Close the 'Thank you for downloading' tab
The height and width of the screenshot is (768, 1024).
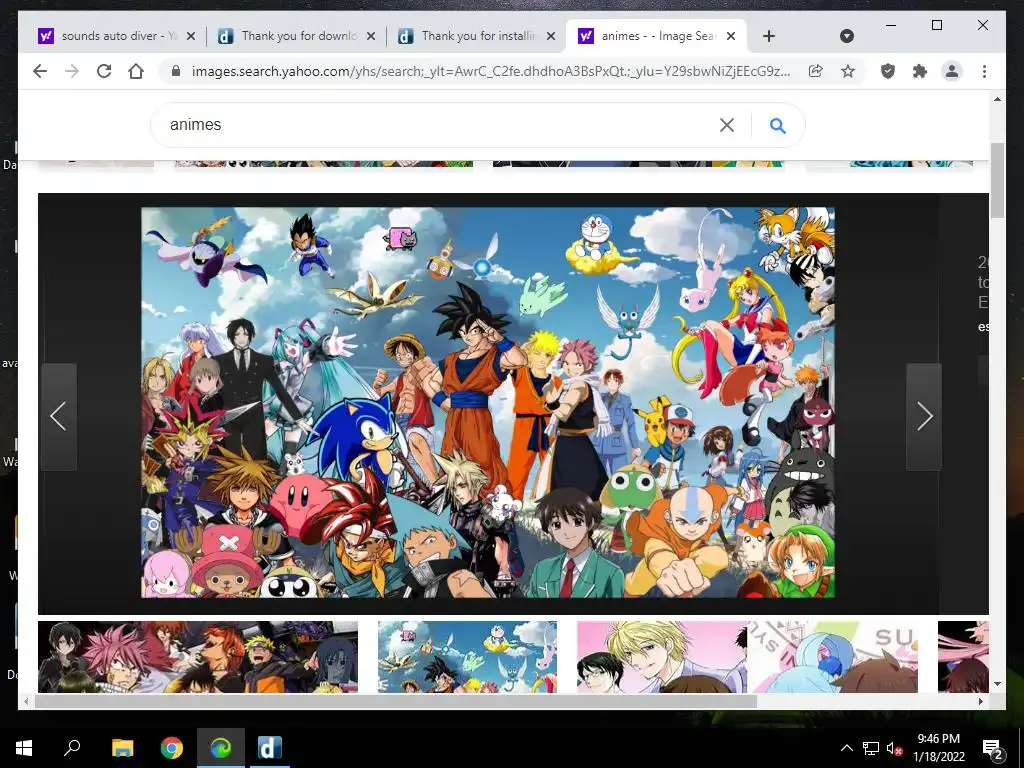371,36
